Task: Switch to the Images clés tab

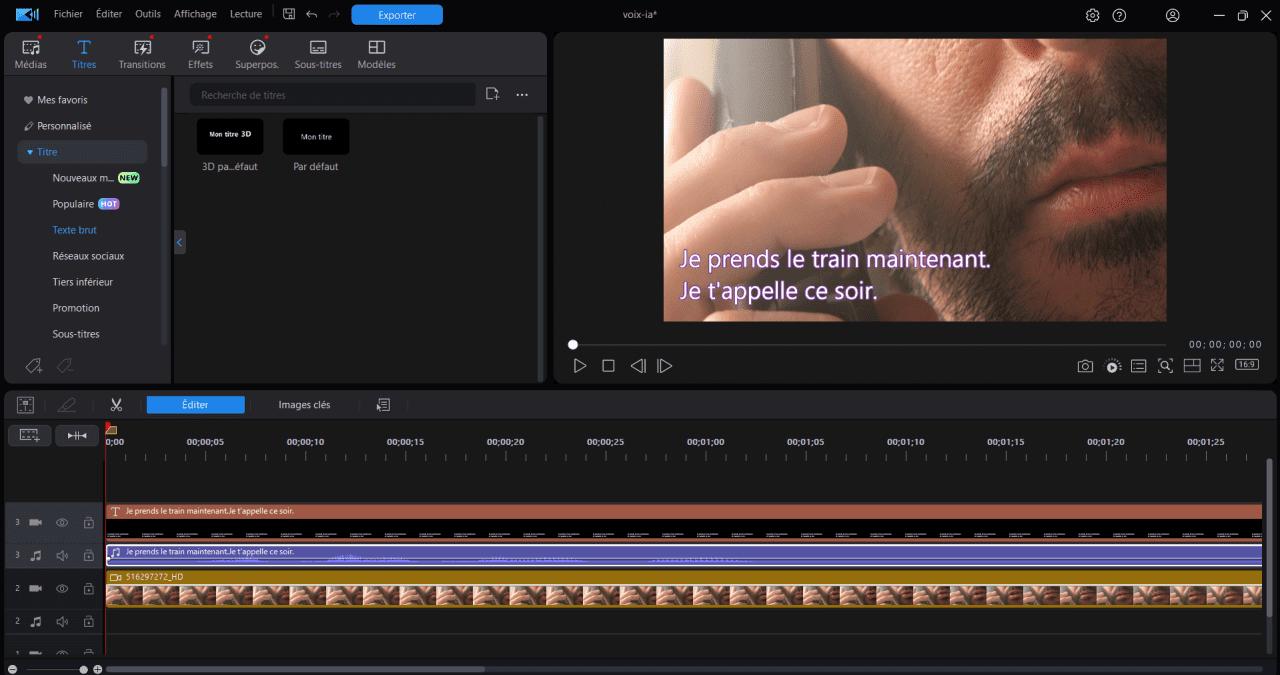Action: (x=304, y=404)
